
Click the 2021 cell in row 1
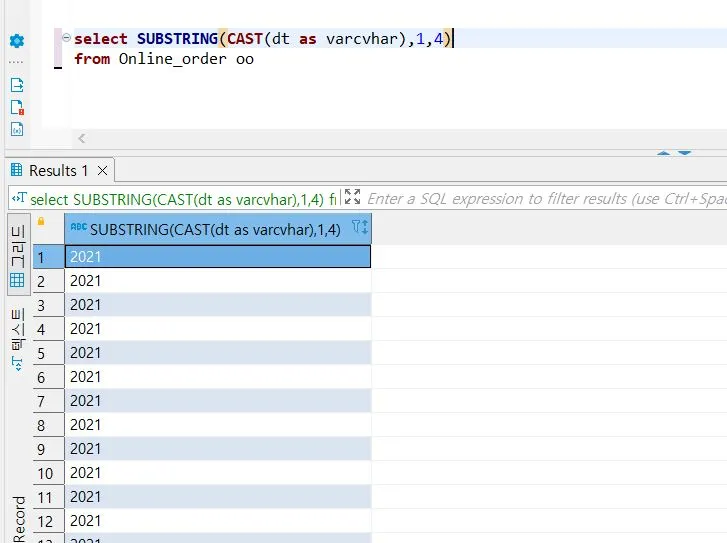coord(218,256)
